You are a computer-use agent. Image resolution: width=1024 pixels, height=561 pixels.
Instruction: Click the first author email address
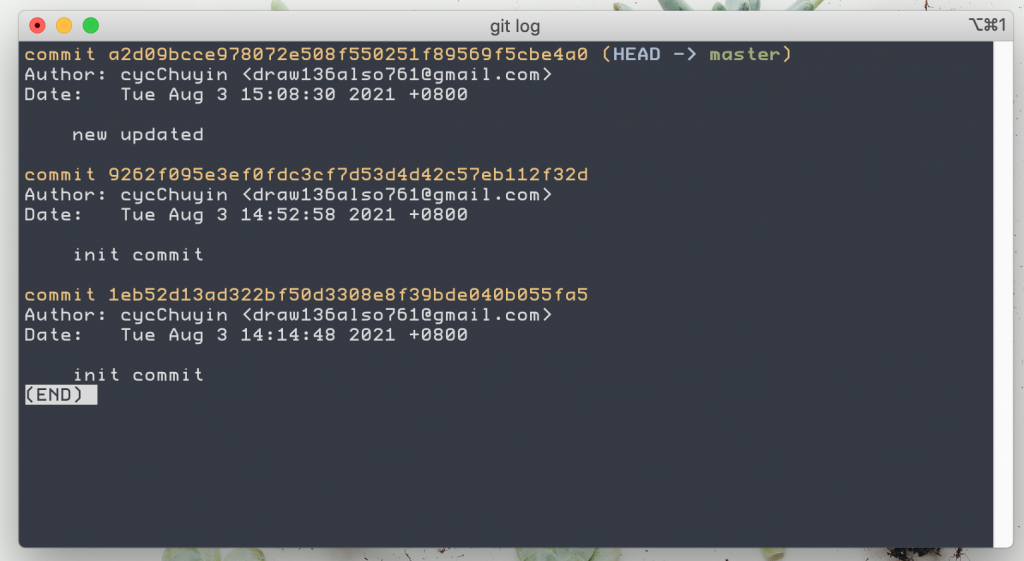397,74
